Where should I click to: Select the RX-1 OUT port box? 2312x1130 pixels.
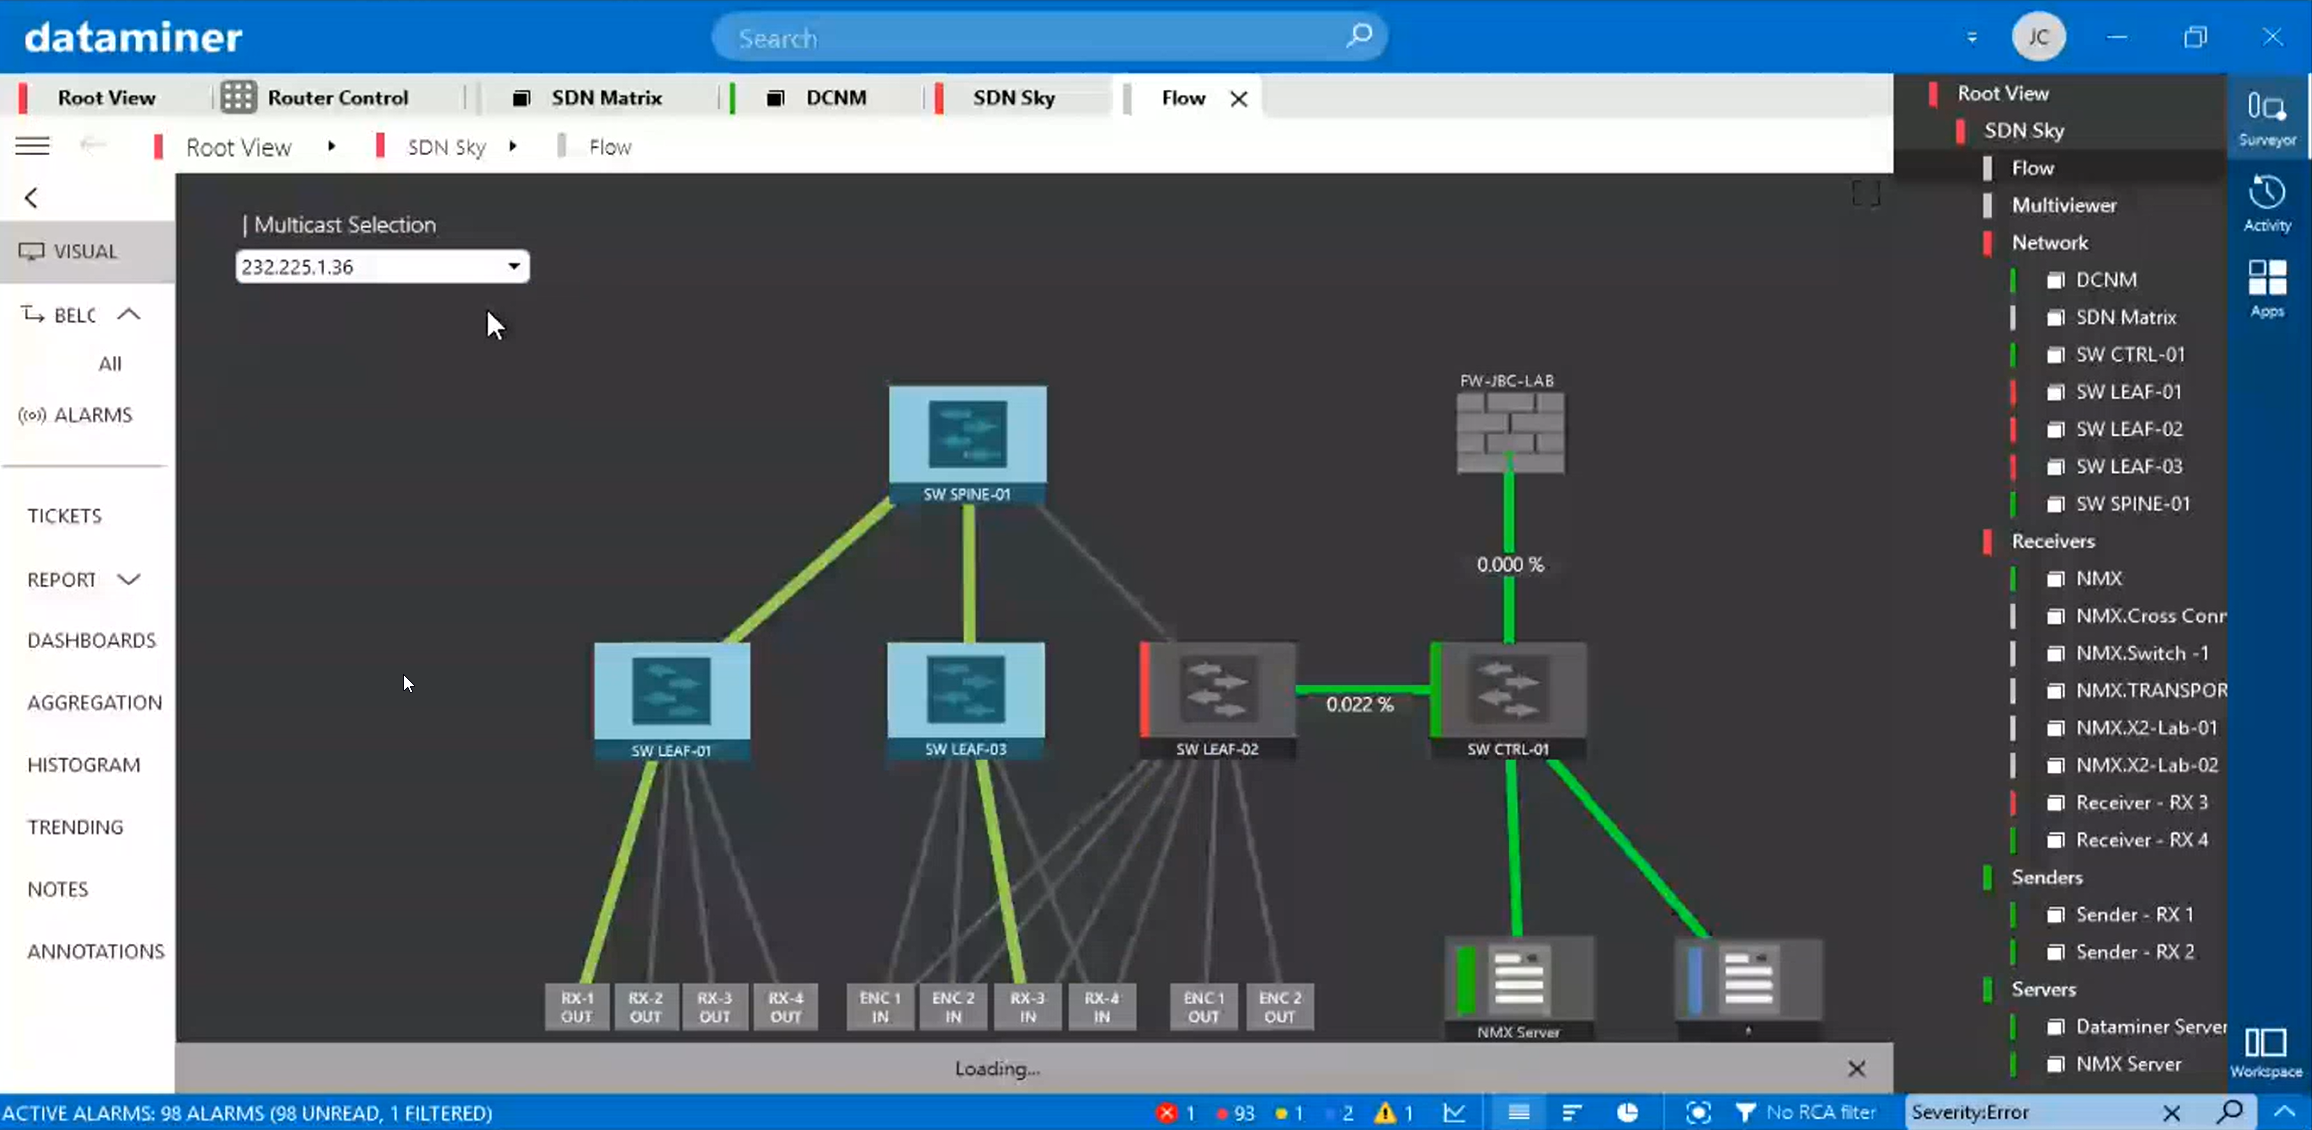577,1007
